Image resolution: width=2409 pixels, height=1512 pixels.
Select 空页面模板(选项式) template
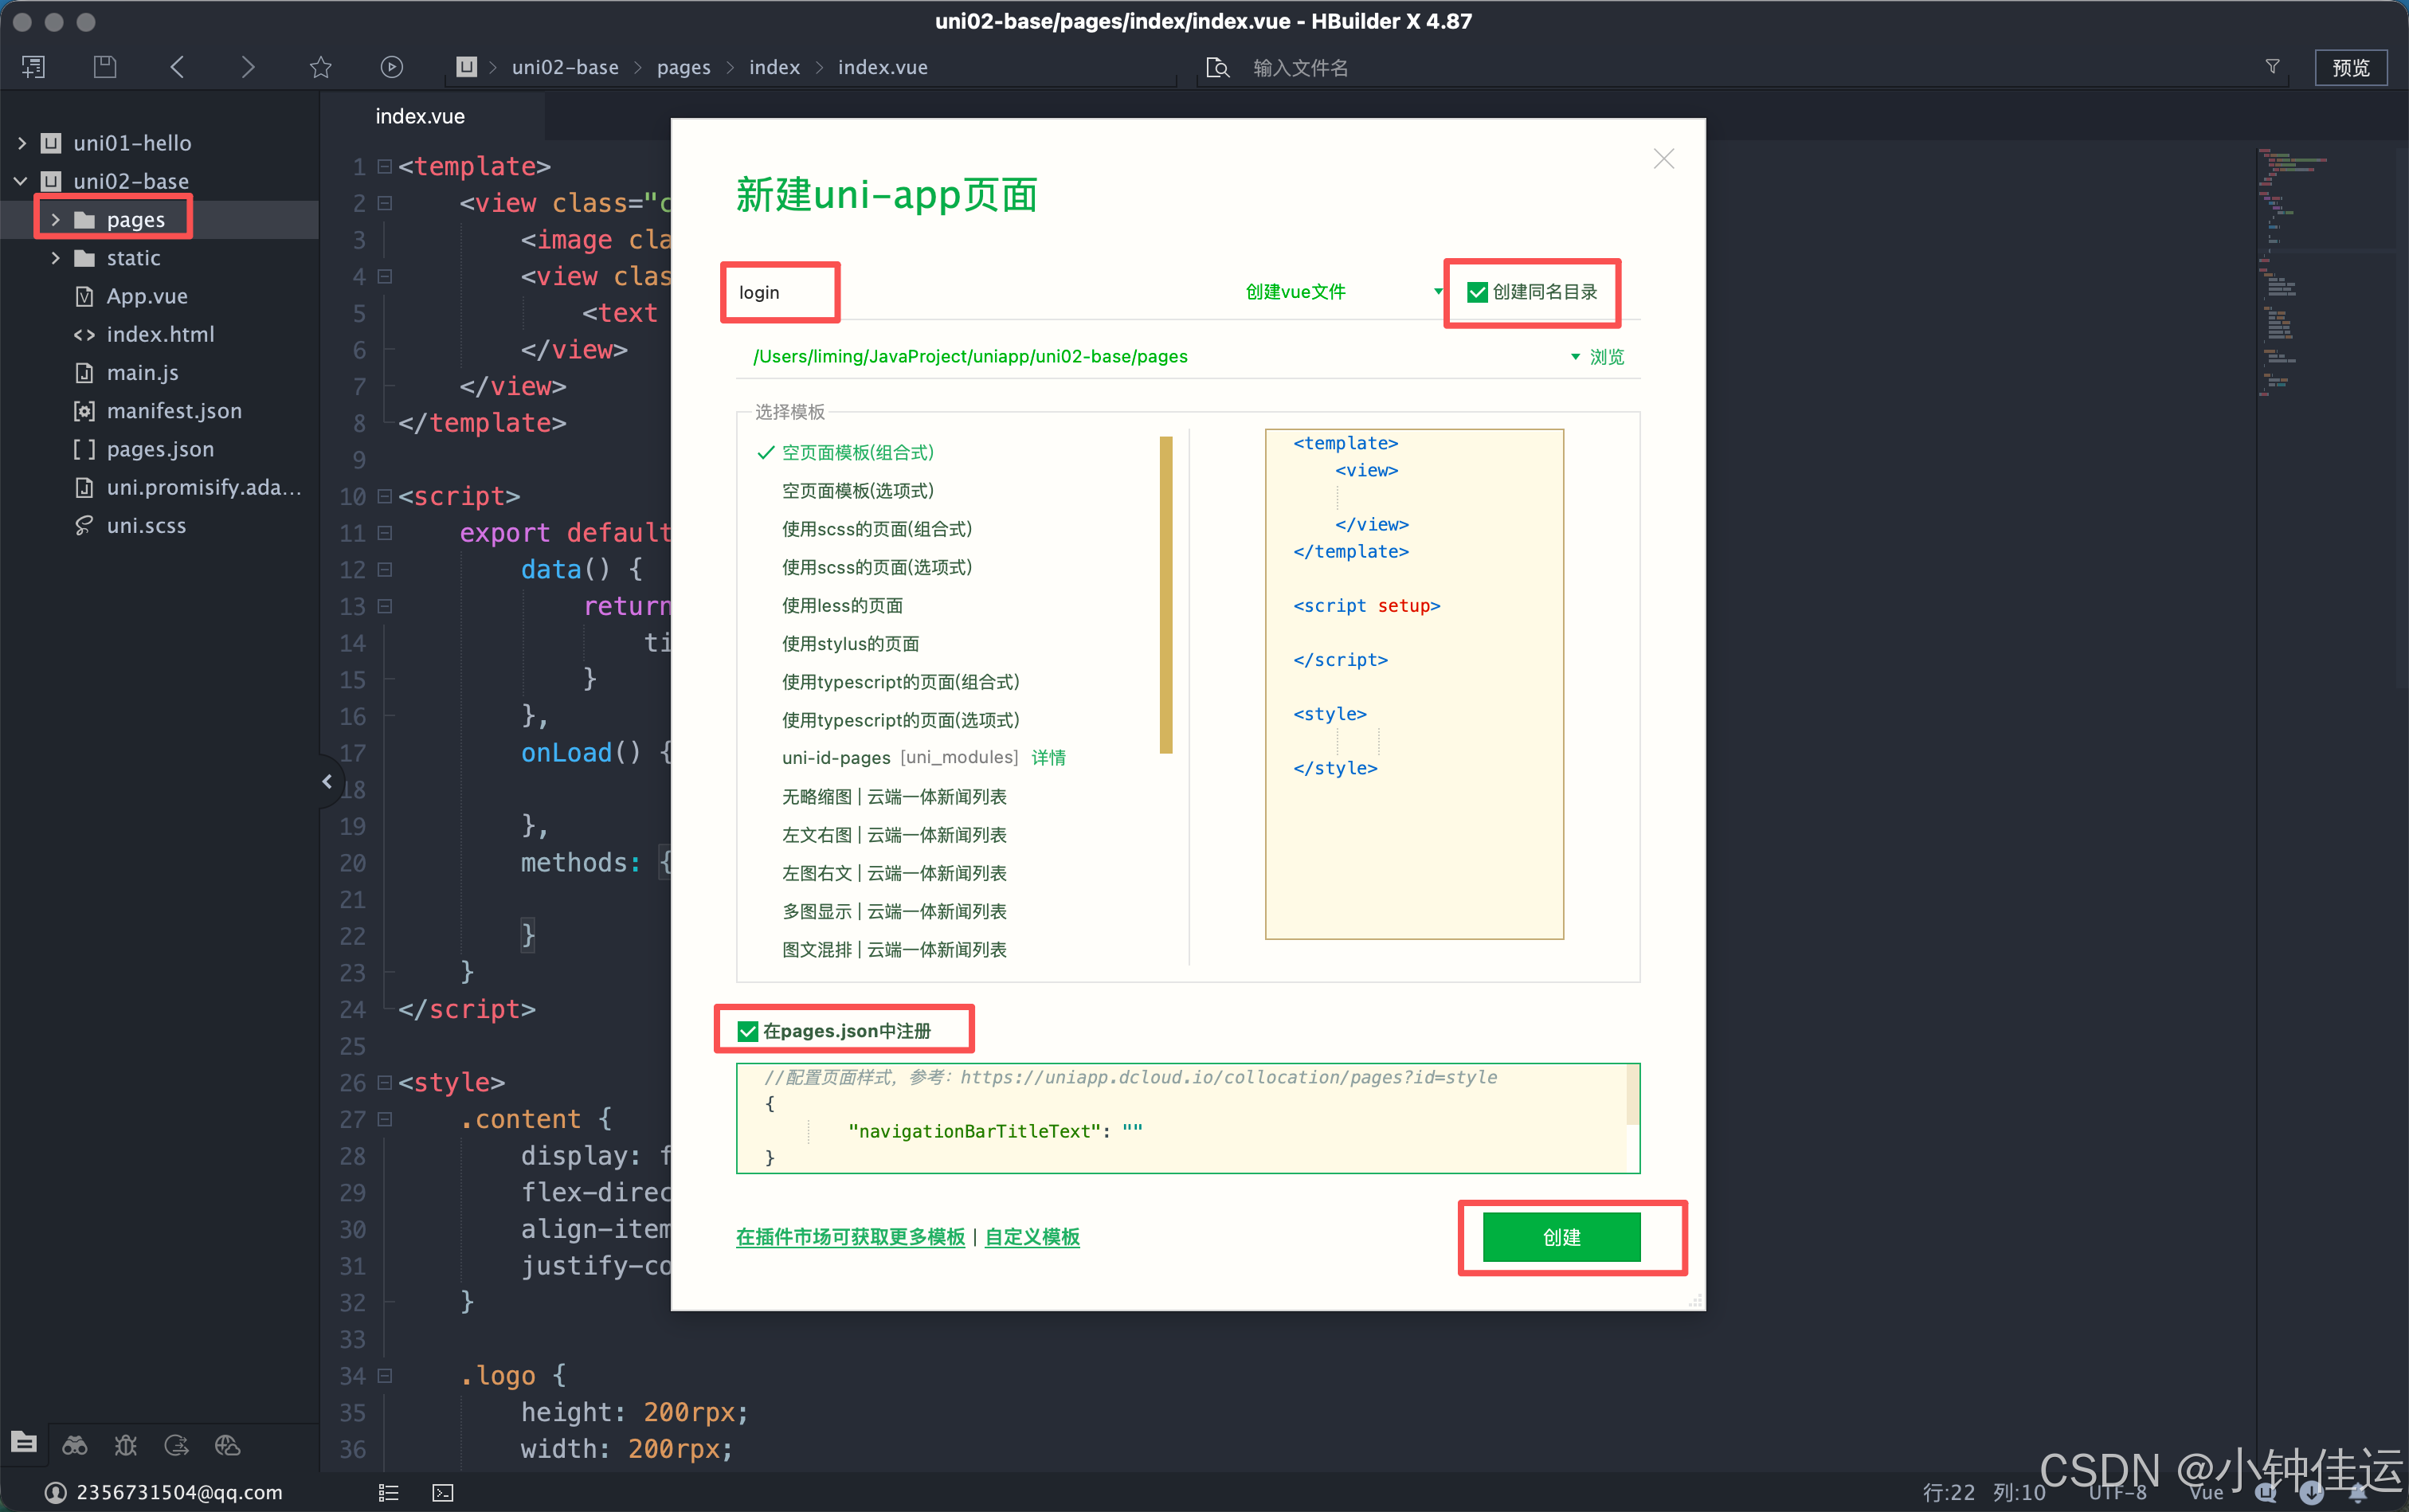(857, 491)
